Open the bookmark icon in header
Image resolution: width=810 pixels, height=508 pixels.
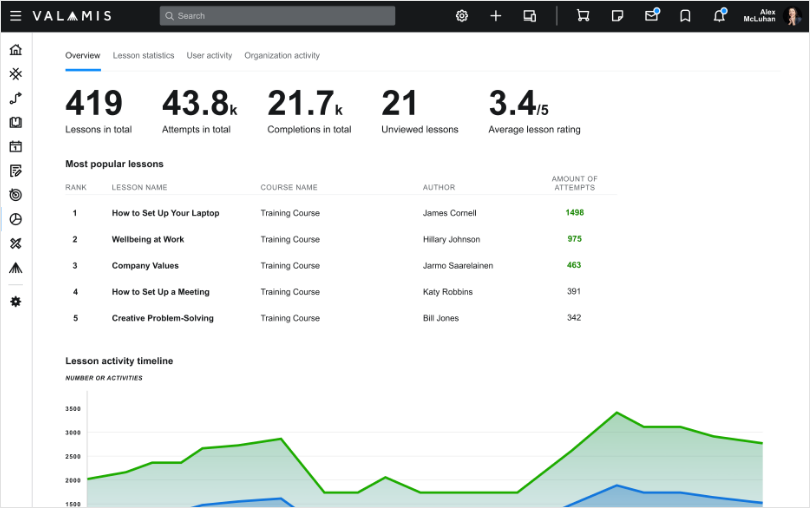tap(685, 16)
